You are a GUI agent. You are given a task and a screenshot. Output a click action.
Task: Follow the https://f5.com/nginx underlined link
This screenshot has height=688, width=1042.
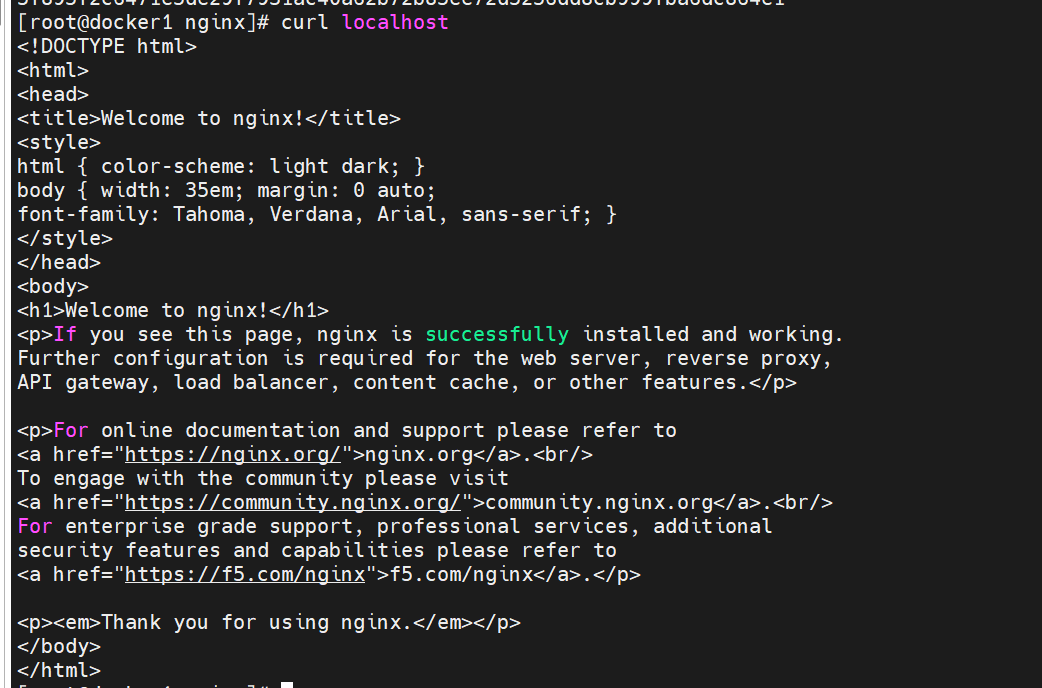(245, 574)
